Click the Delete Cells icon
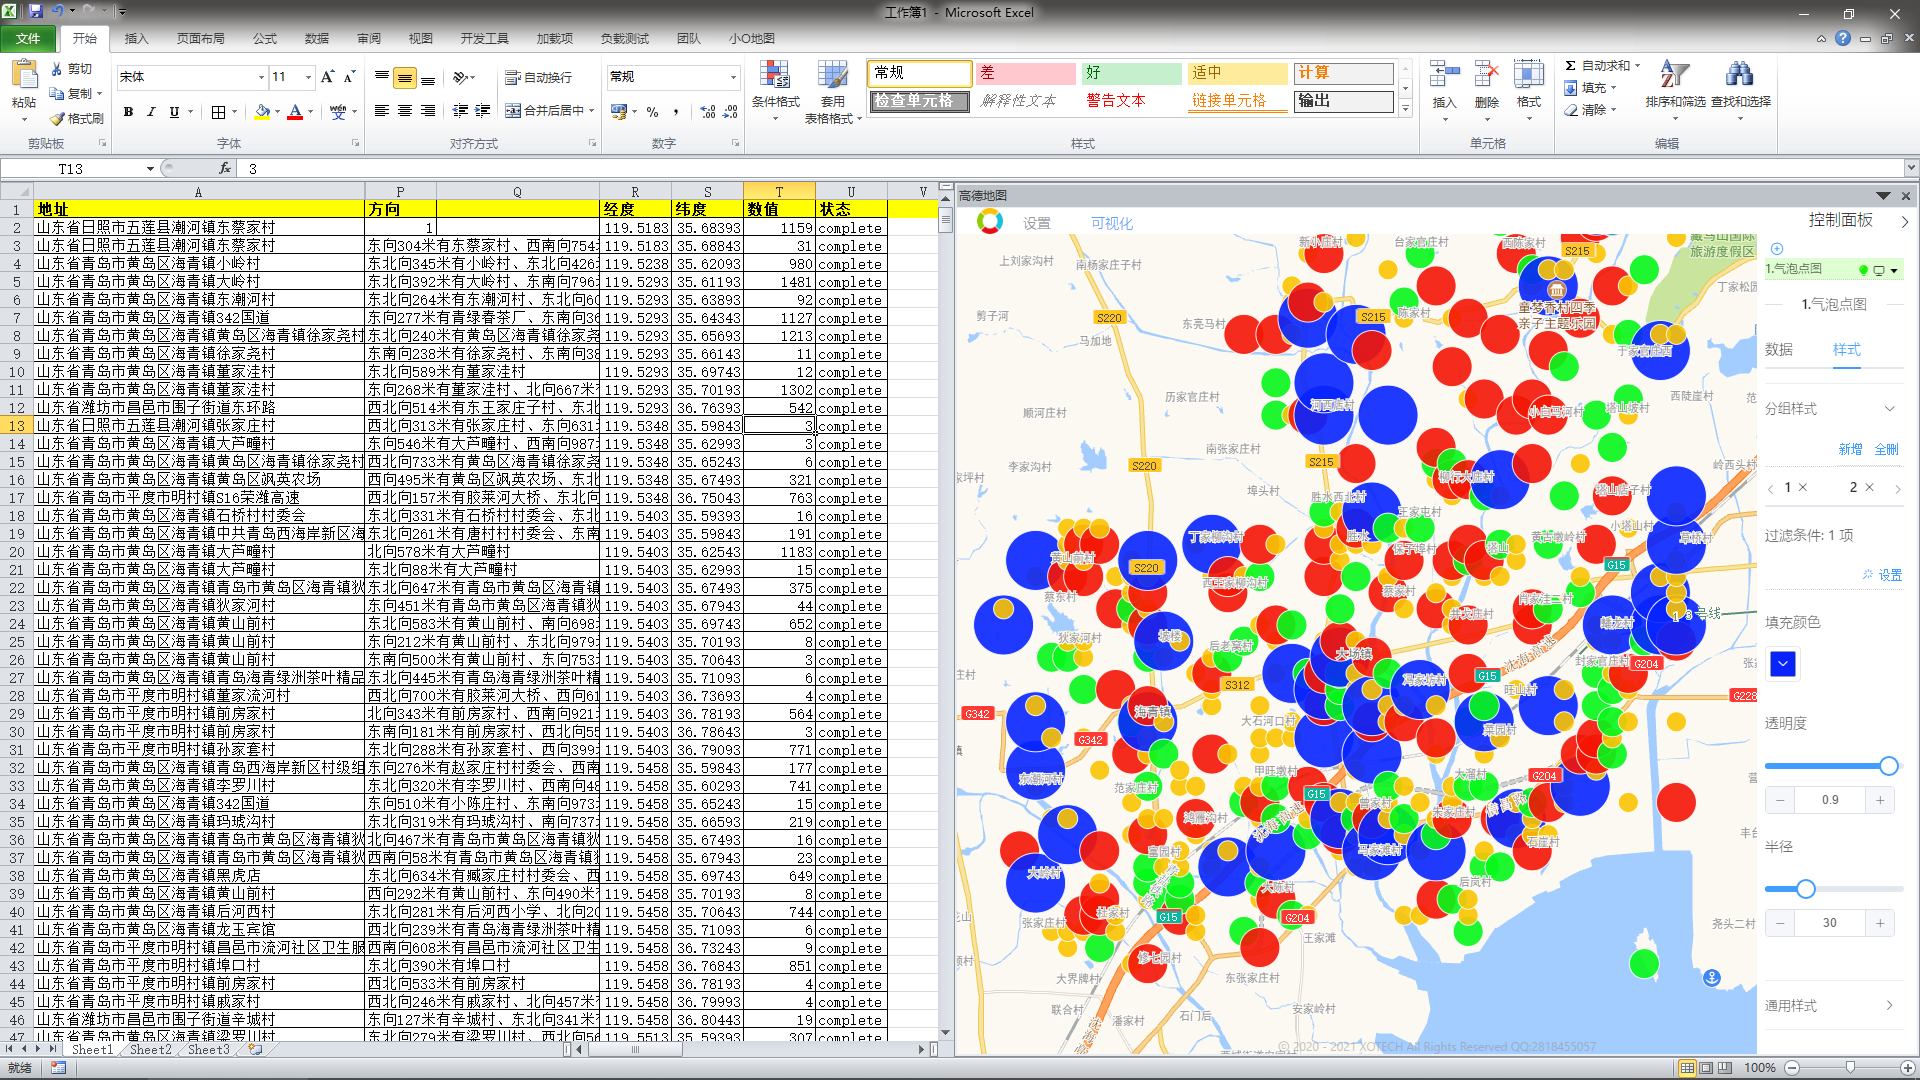 [x=1486, y=75]
